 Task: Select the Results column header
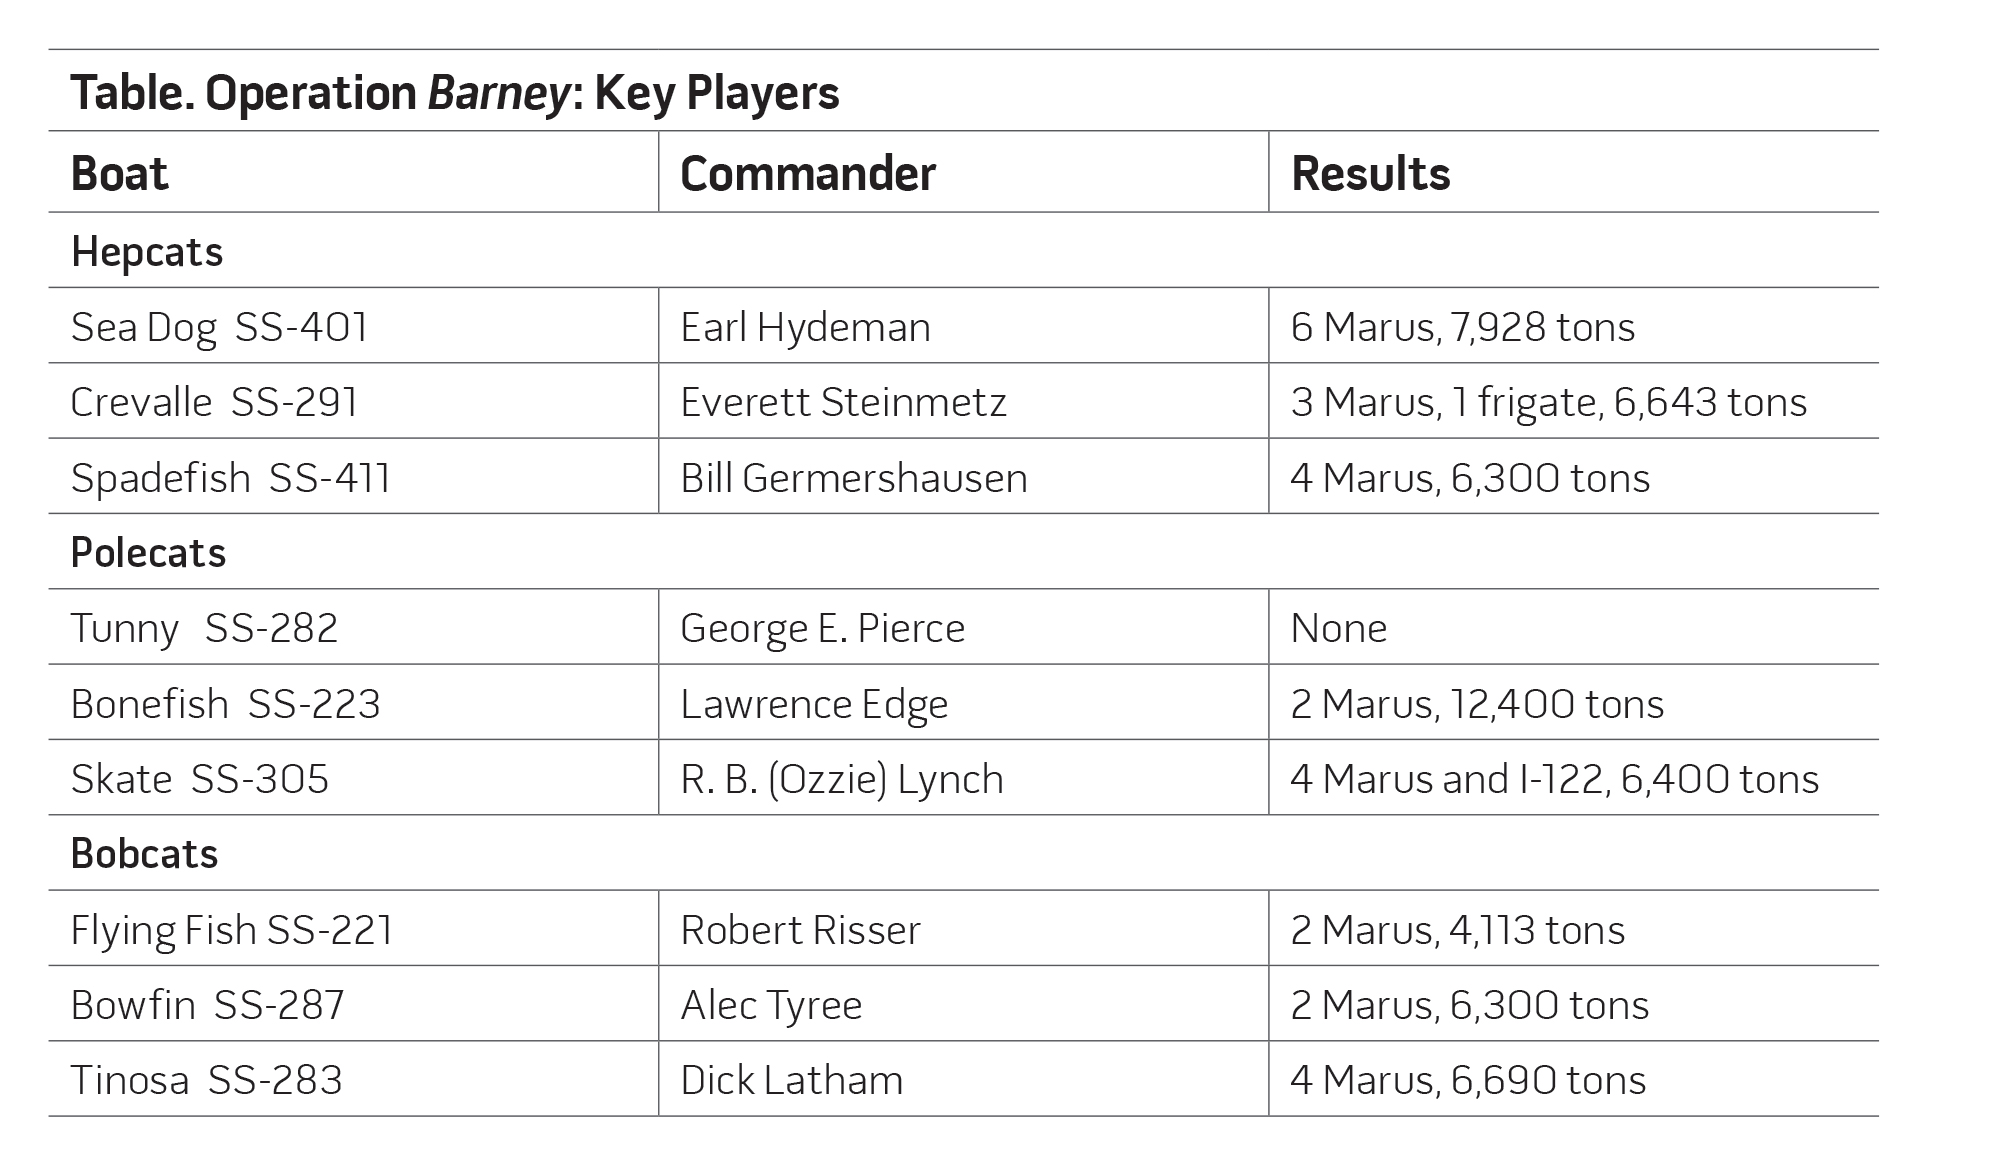pyautogui.click(x=1370, y=173)
